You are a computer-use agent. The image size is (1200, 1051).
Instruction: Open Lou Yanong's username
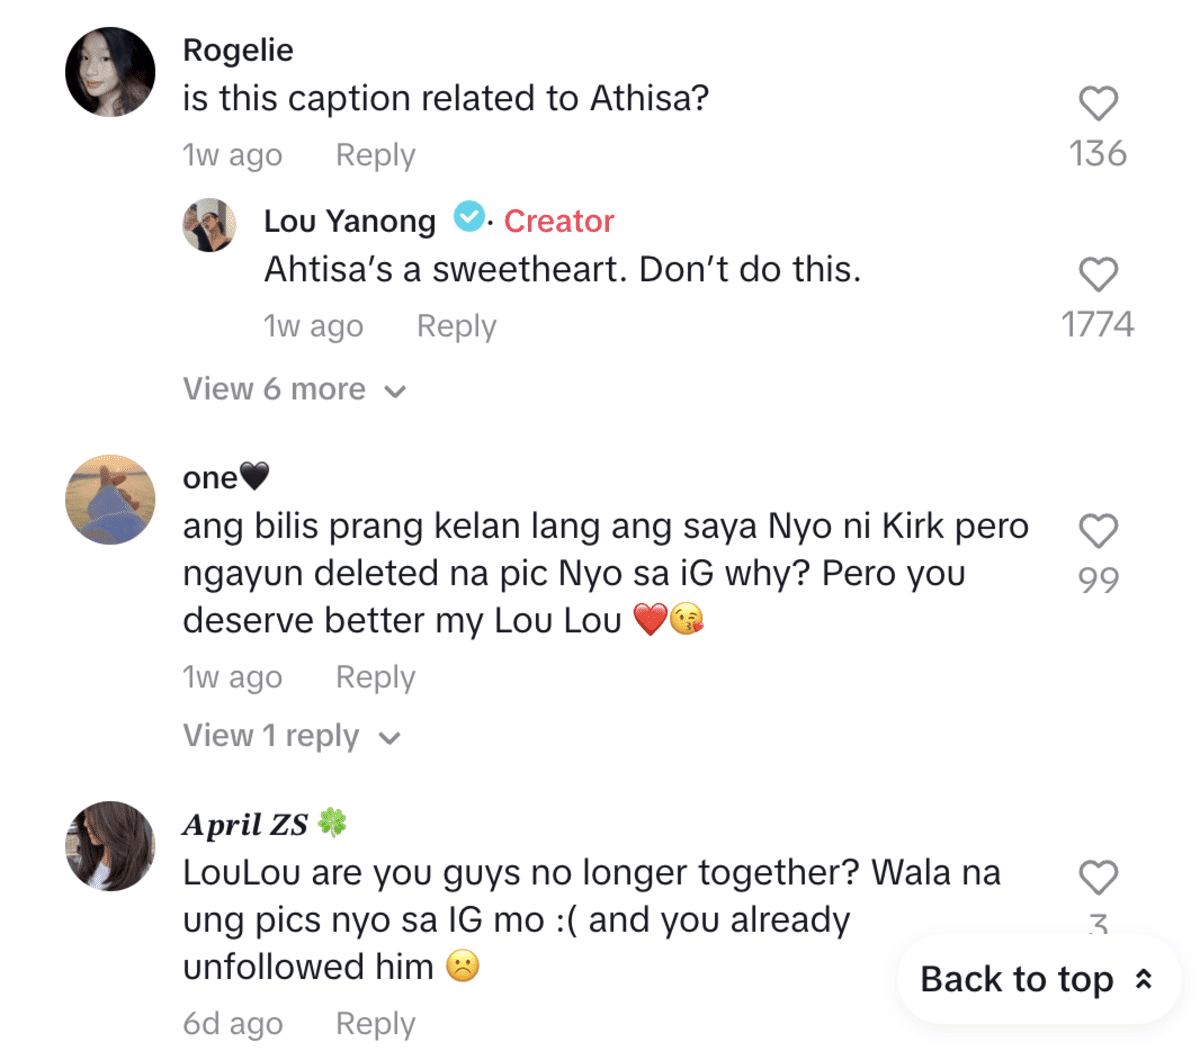click(x=348, y=220)
